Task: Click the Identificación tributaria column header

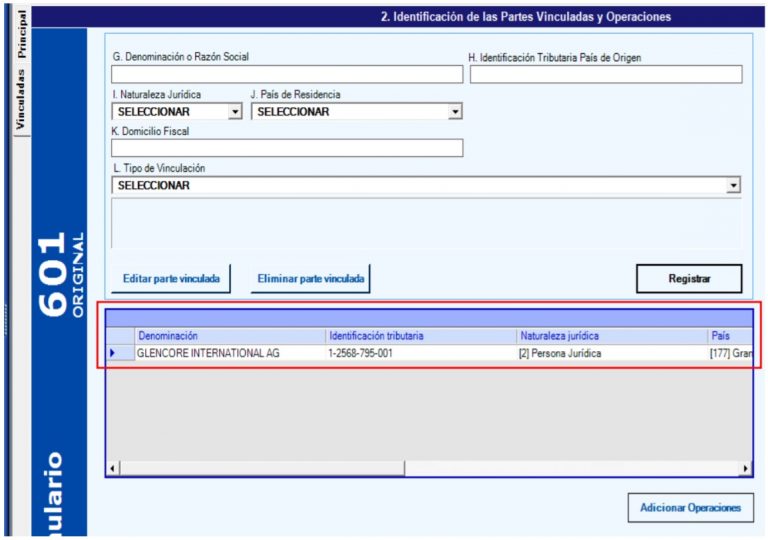Action: [x=420, y=336]
